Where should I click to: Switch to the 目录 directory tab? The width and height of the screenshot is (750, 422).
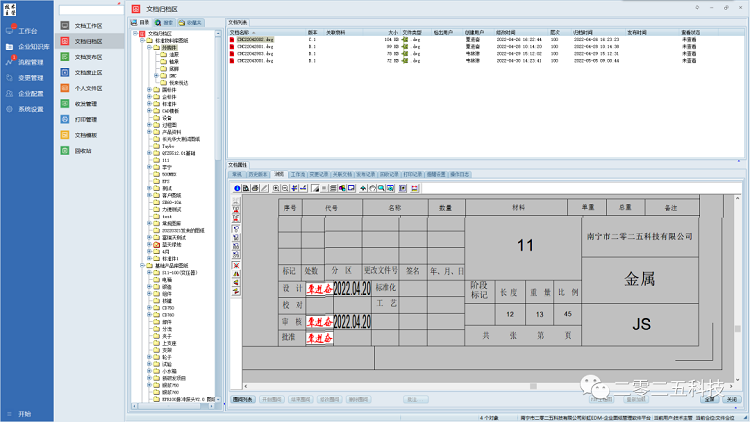coord(140,22)
